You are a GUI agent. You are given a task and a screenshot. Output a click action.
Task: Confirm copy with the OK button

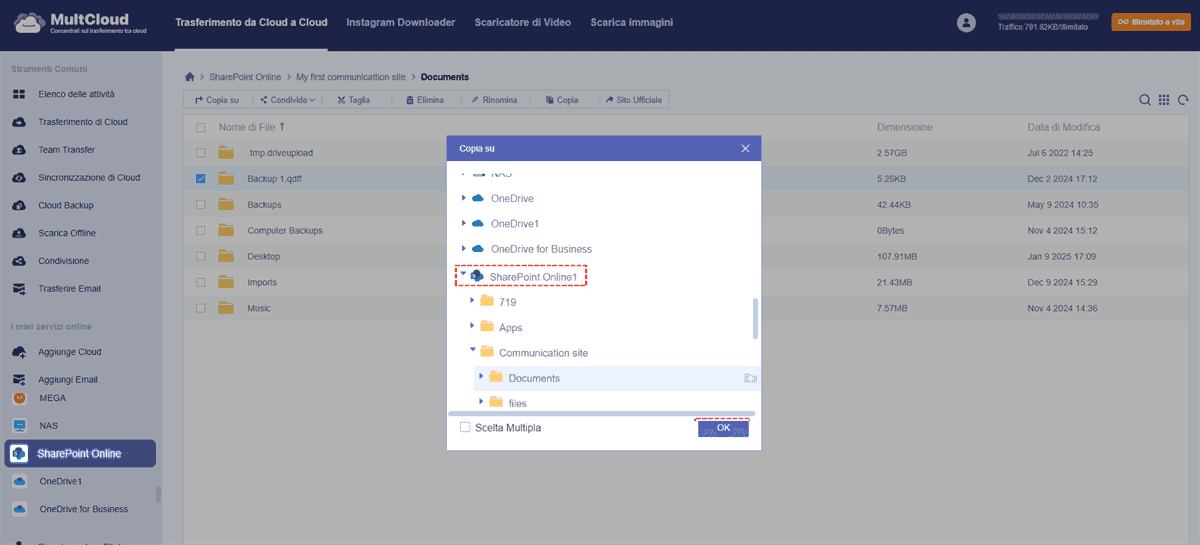point(723,428)
